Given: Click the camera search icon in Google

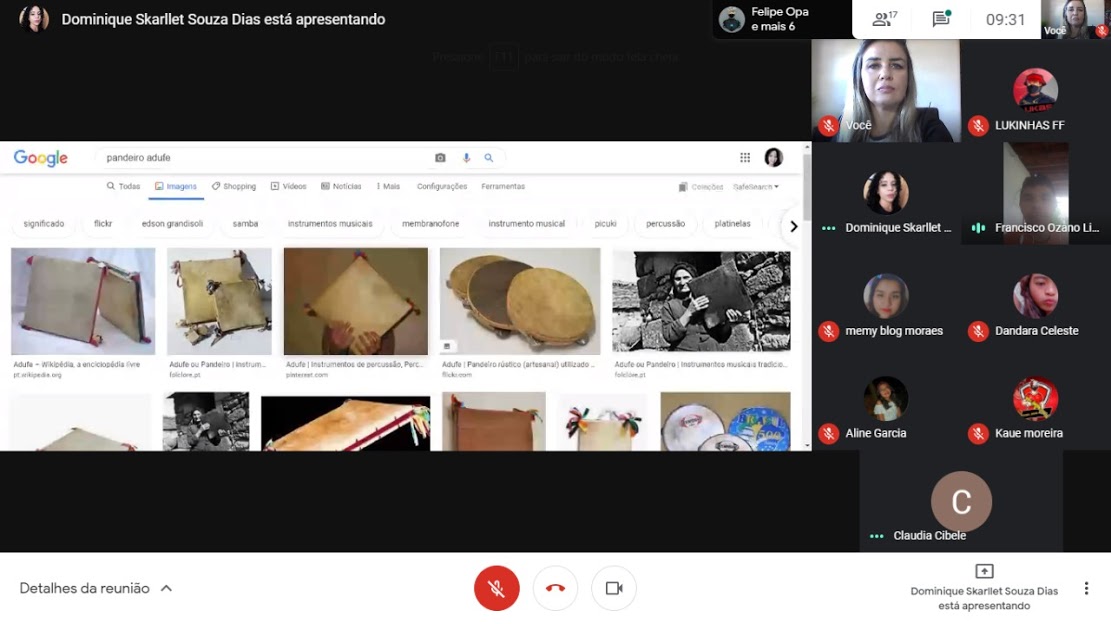Looking at the screenshot, I should 440,158.
